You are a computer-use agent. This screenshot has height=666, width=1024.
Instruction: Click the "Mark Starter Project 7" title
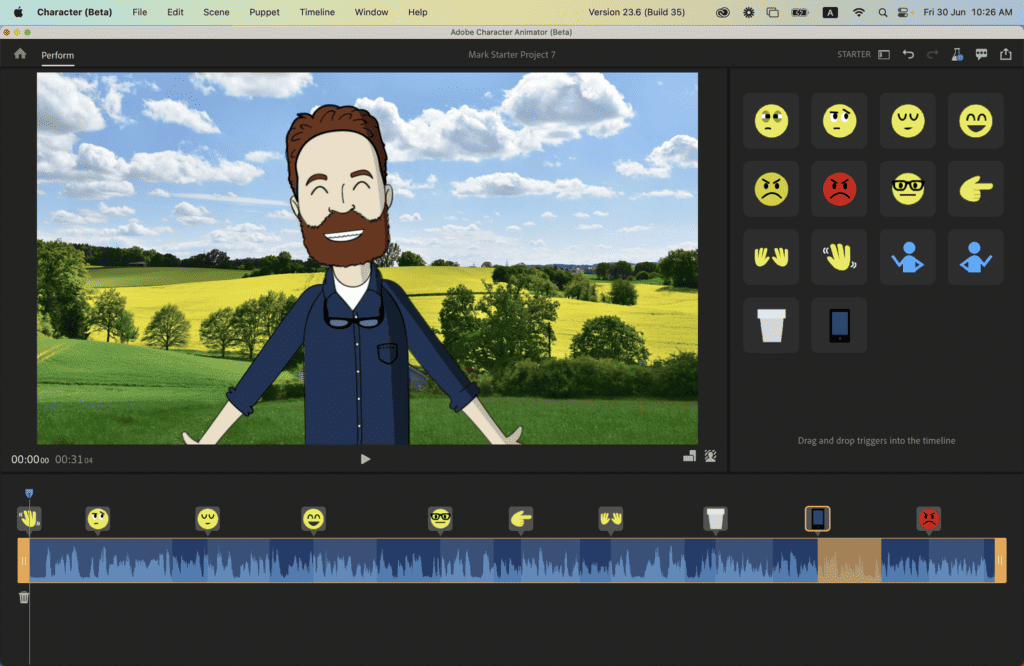[x=511, y=55]
